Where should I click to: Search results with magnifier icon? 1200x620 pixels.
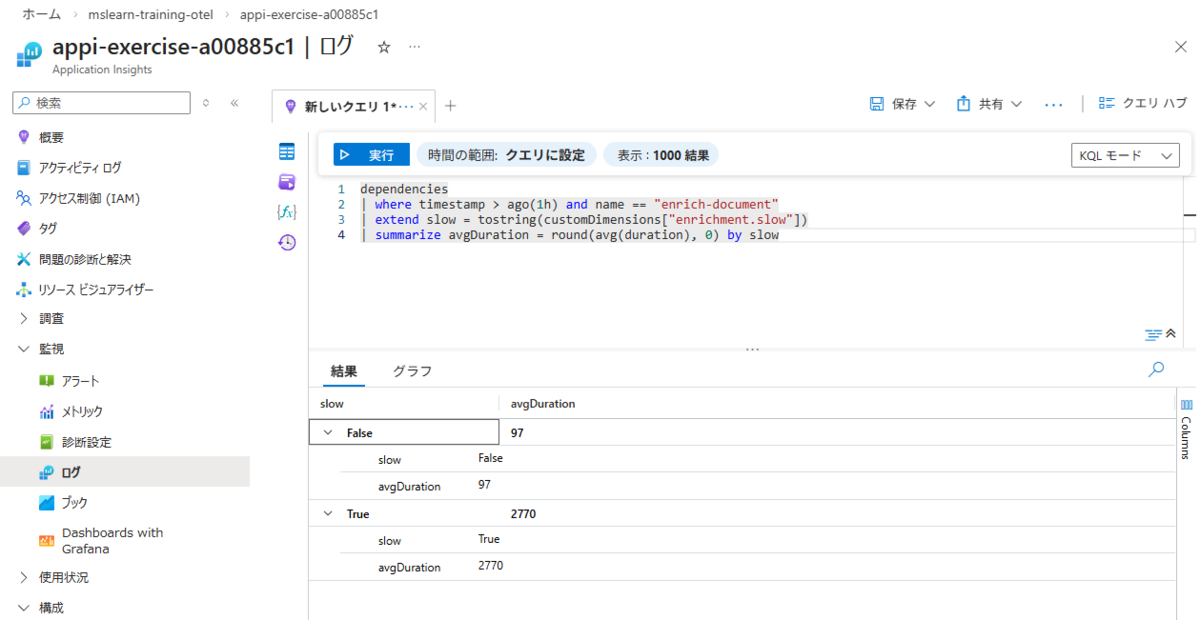pyautogui.click(x=1156, y=369)
